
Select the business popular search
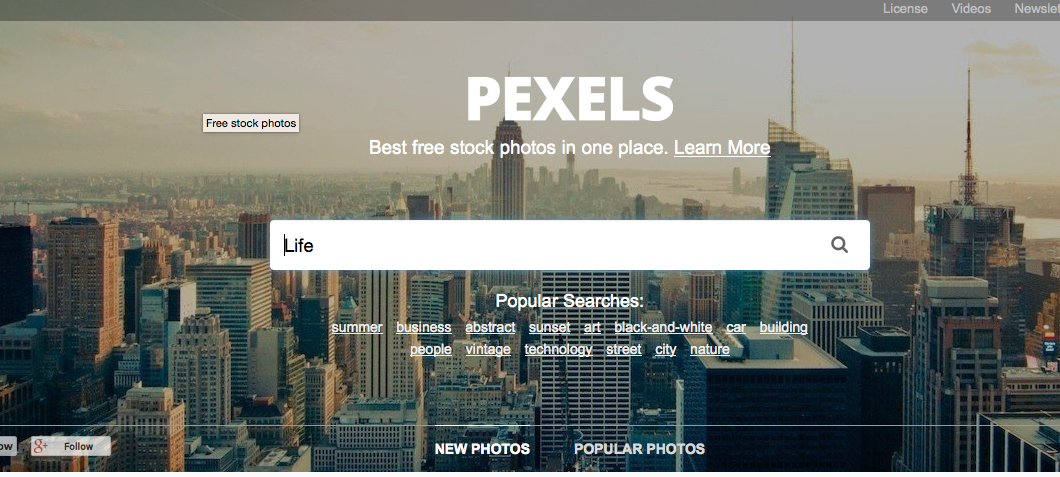point(424,327)
